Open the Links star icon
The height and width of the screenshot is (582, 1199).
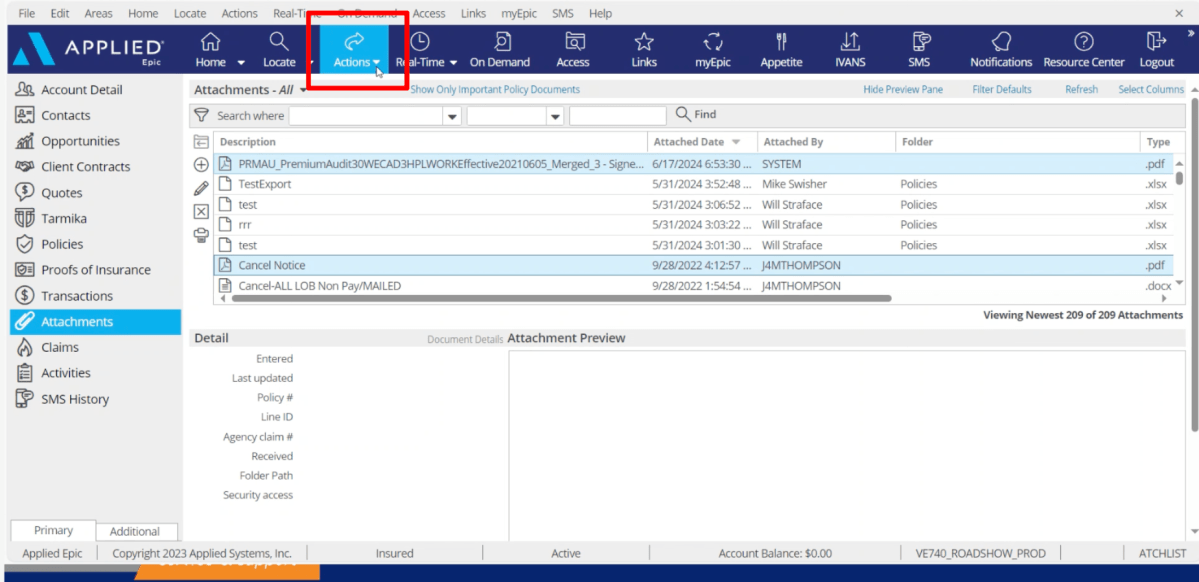(x=644, y=41)
